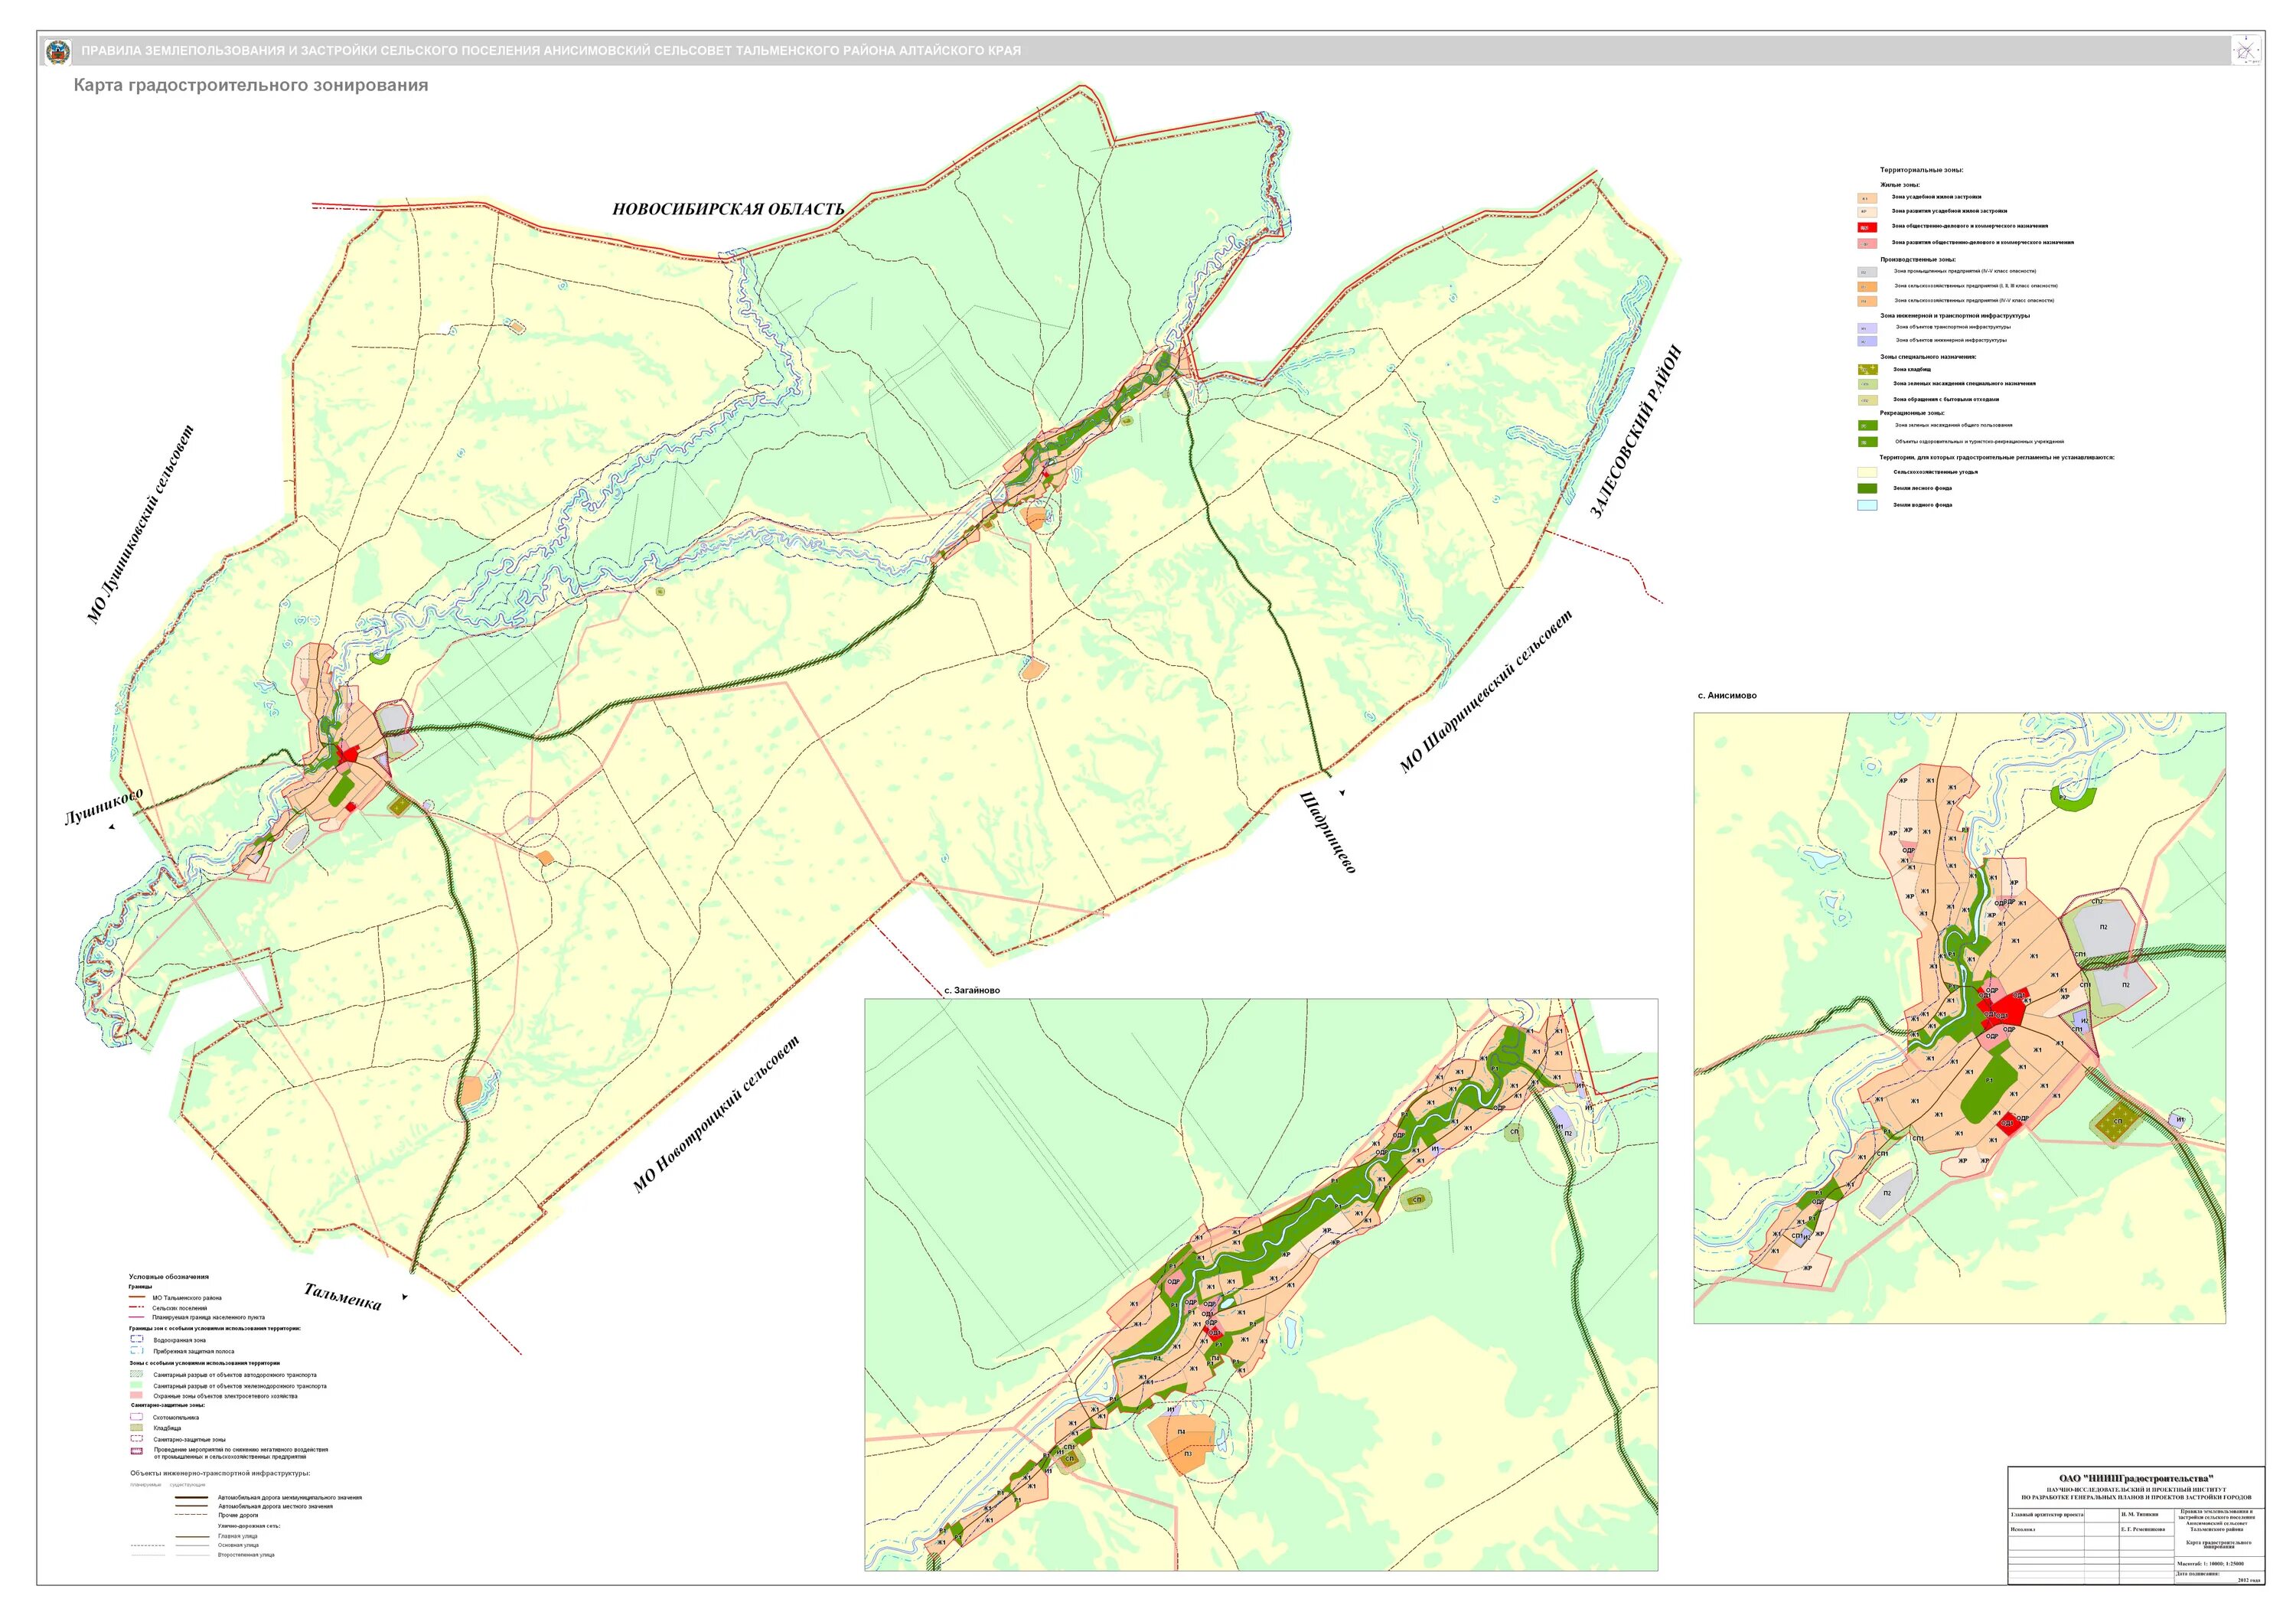
Task: Click the Охранные зоны электросетевого хозяйства pink swatch
Action: point(137,1395)
